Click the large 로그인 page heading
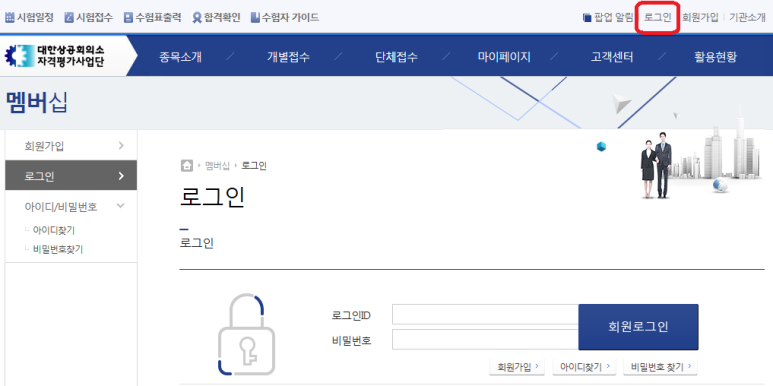773x386 pixels. 212,197
